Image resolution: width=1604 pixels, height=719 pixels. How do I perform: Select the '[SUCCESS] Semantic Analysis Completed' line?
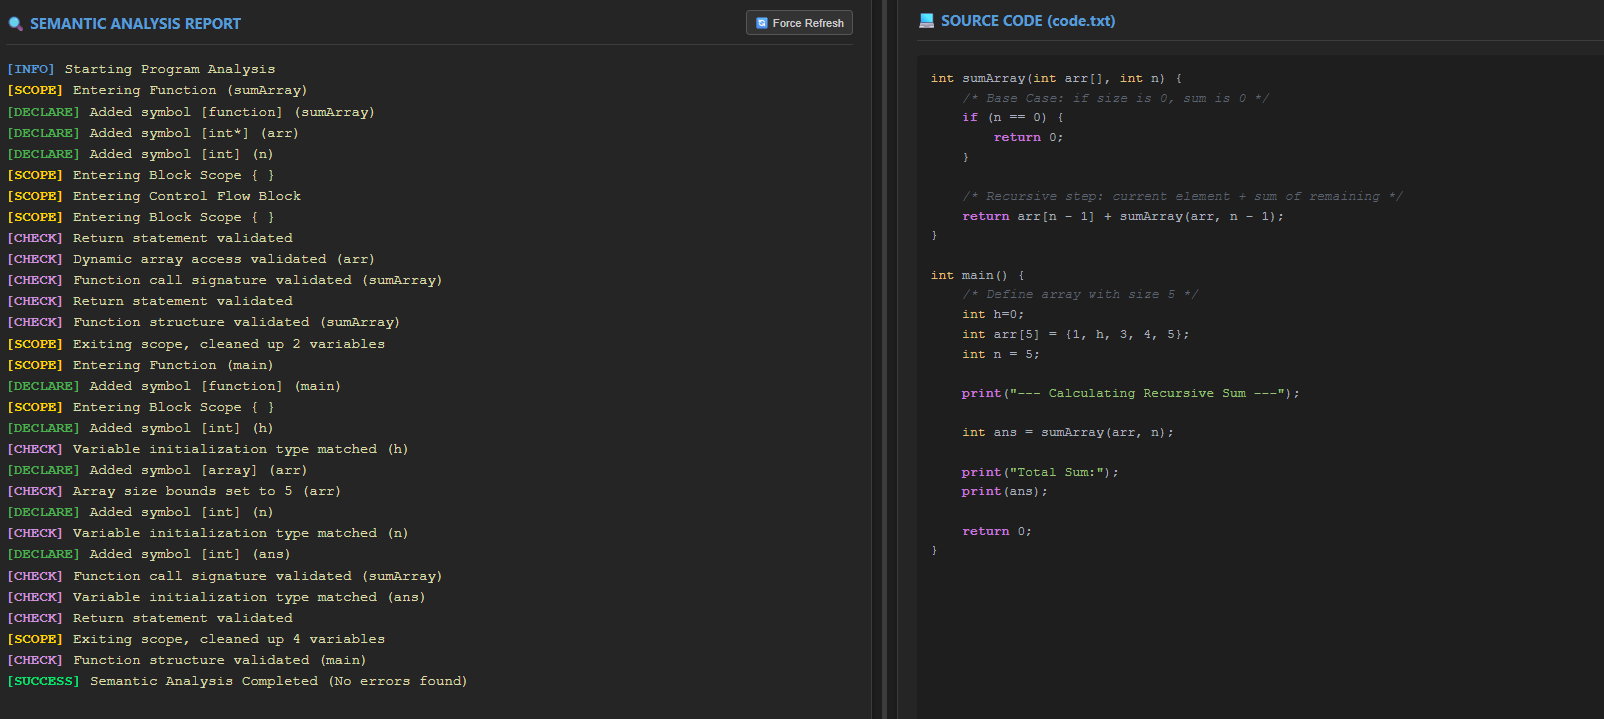pos(237,681)
